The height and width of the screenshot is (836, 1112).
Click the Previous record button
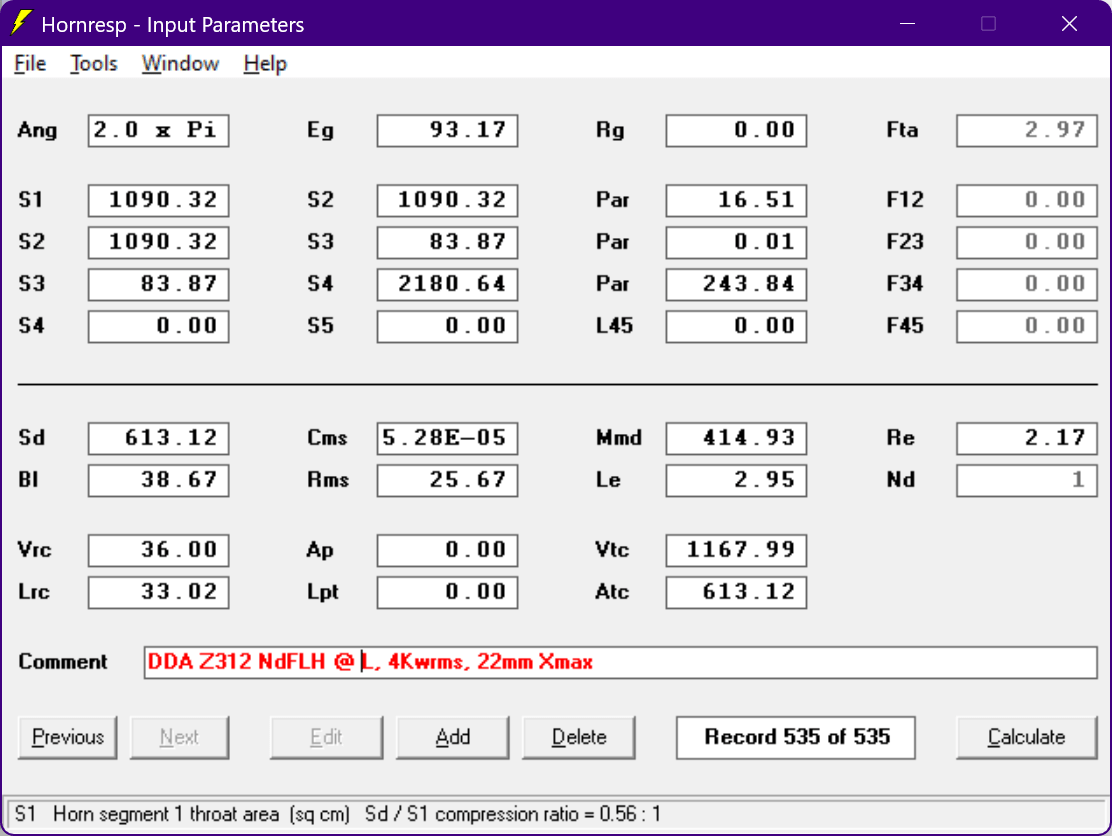point(67,737)
